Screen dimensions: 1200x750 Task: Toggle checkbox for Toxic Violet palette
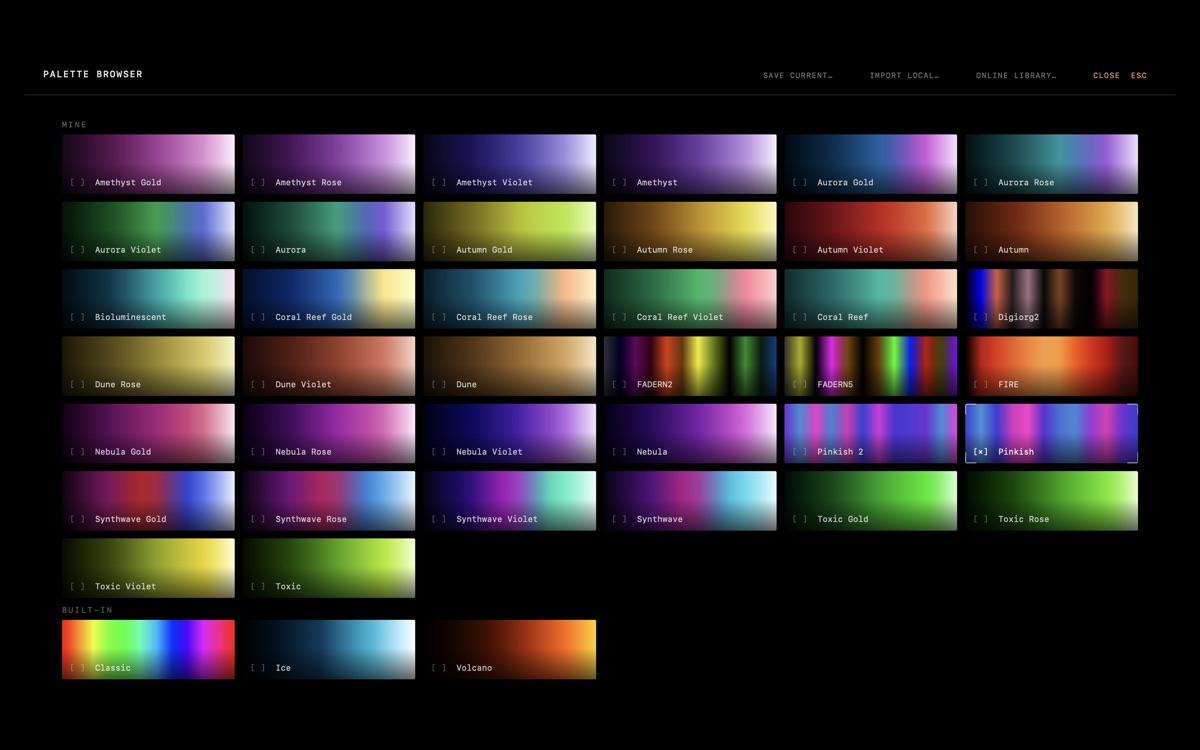pyautogui.click(x=77, y=586)
